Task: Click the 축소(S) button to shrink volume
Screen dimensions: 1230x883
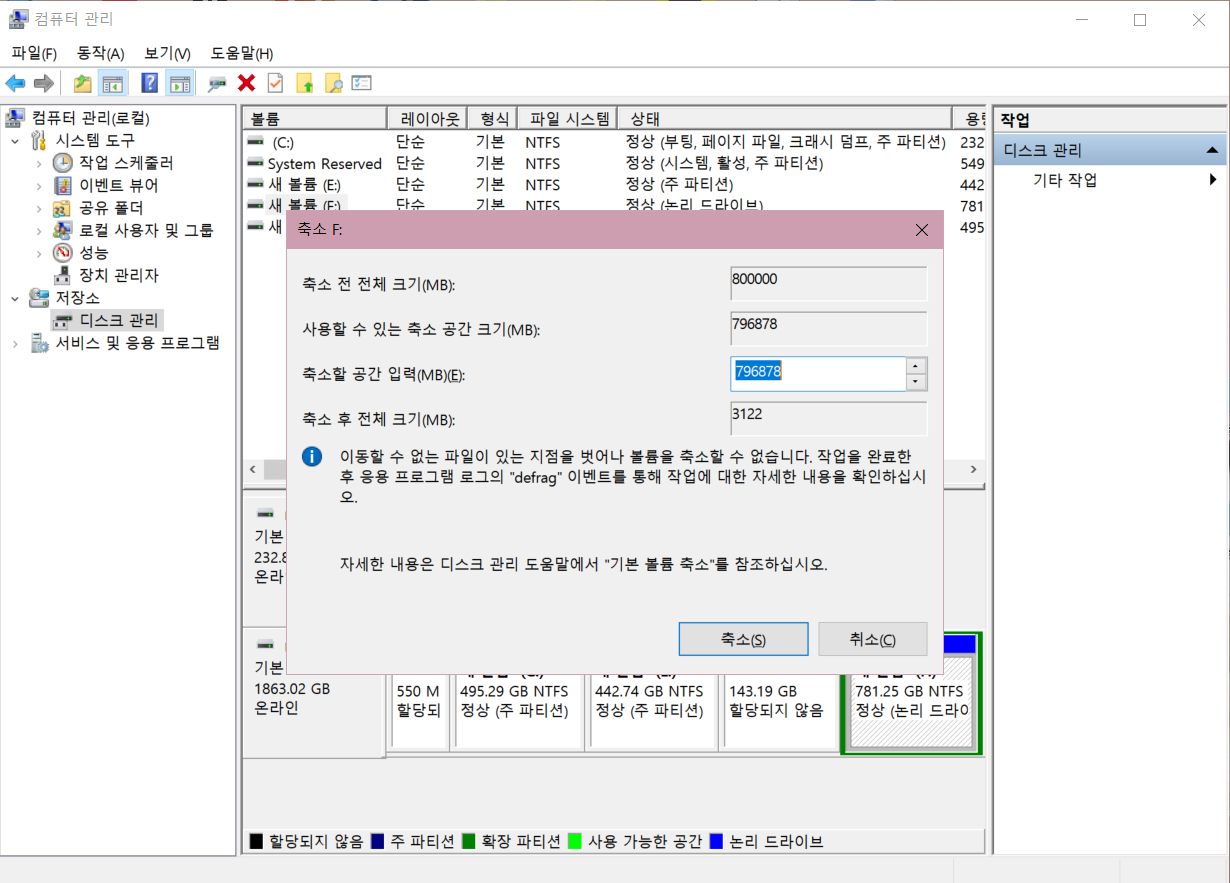Action: tap(743, 639)
